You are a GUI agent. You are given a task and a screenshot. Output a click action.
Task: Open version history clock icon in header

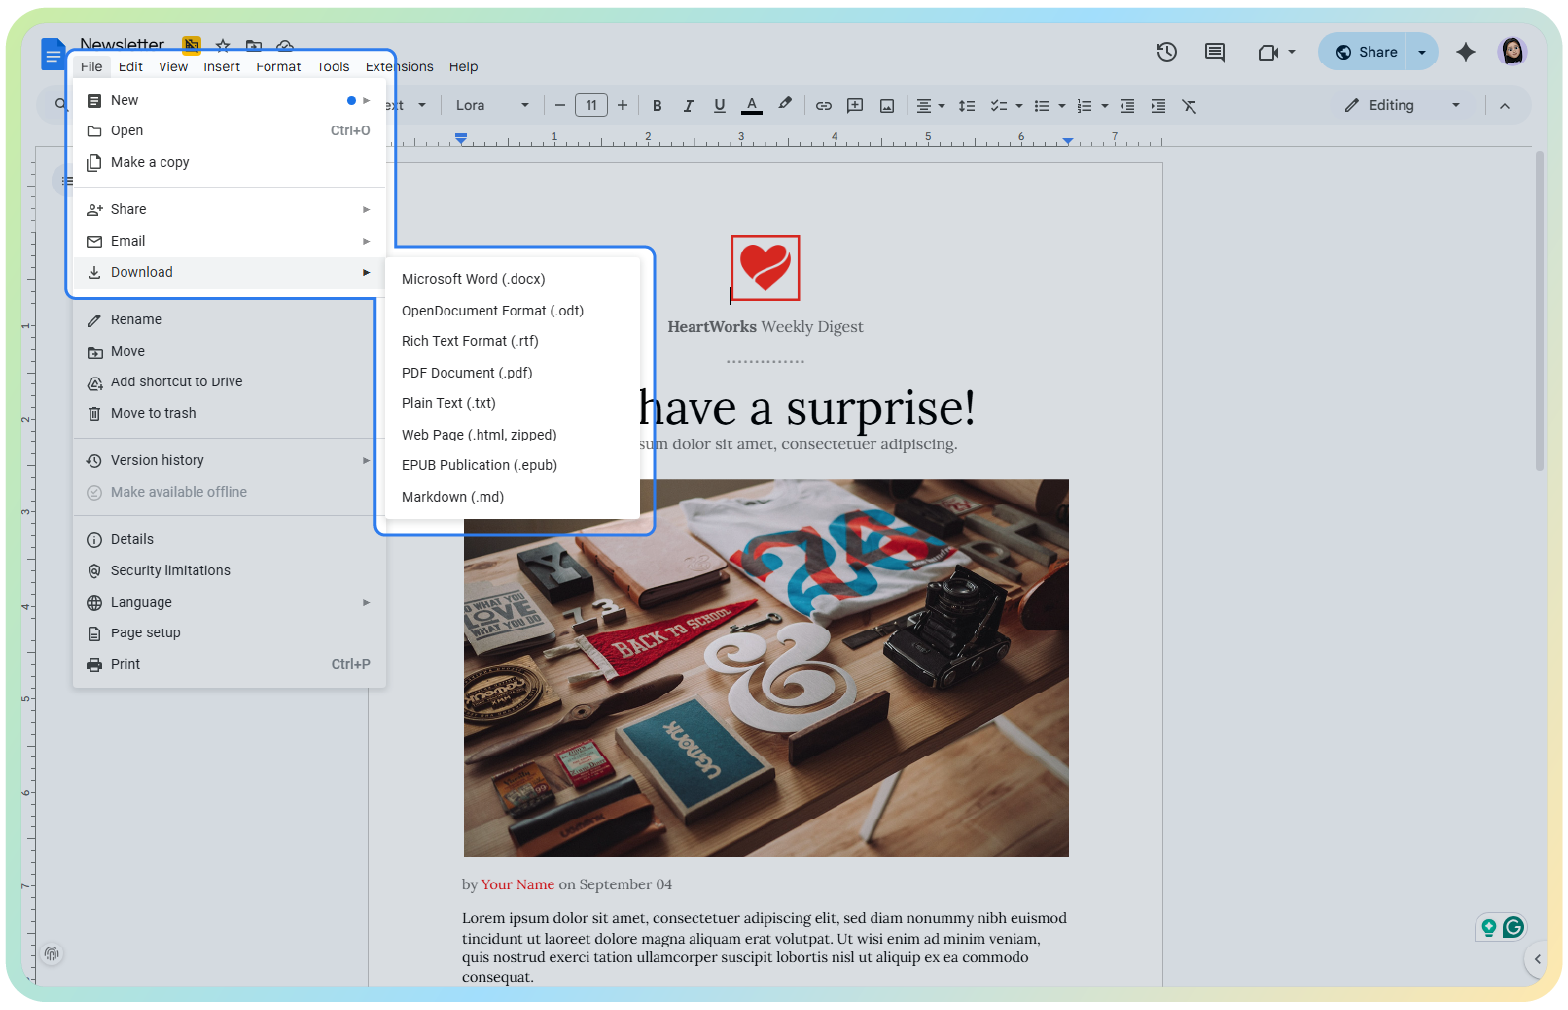(x=1166, y=52)
